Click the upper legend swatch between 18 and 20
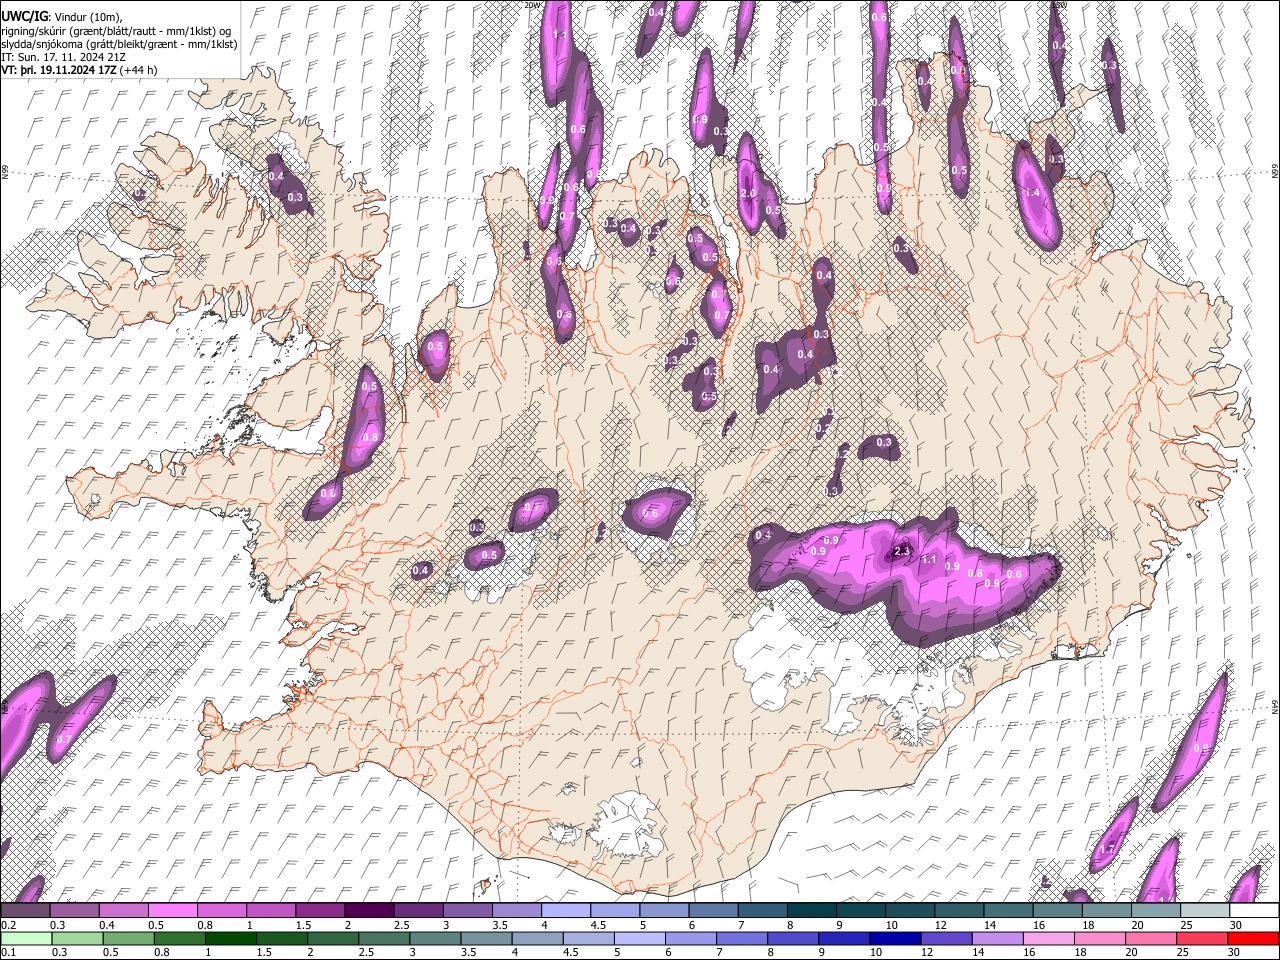Screen dimensions: 1280x960 1107,911
